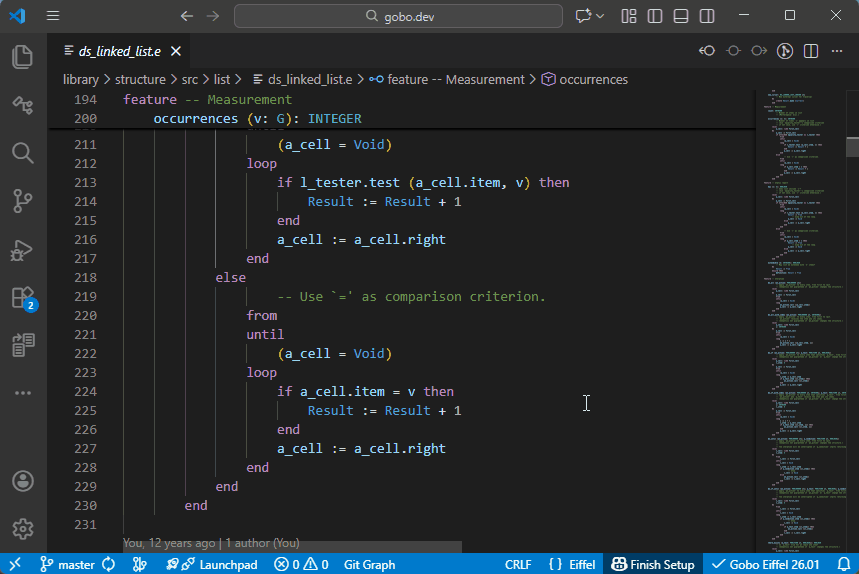Show additional views with the ellipsis

22,393
